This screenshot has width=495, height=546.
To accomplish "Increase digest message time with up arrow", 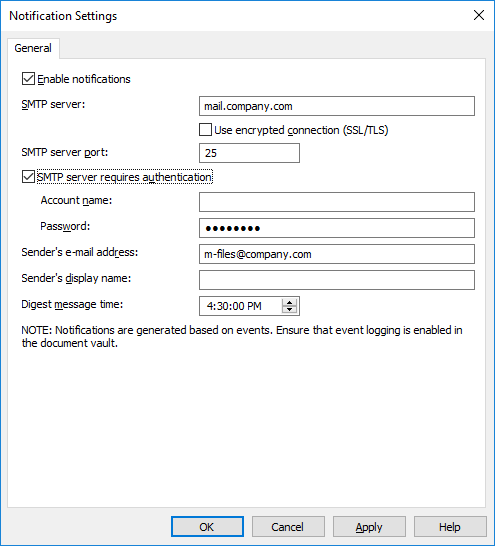I will click(289, 302).
